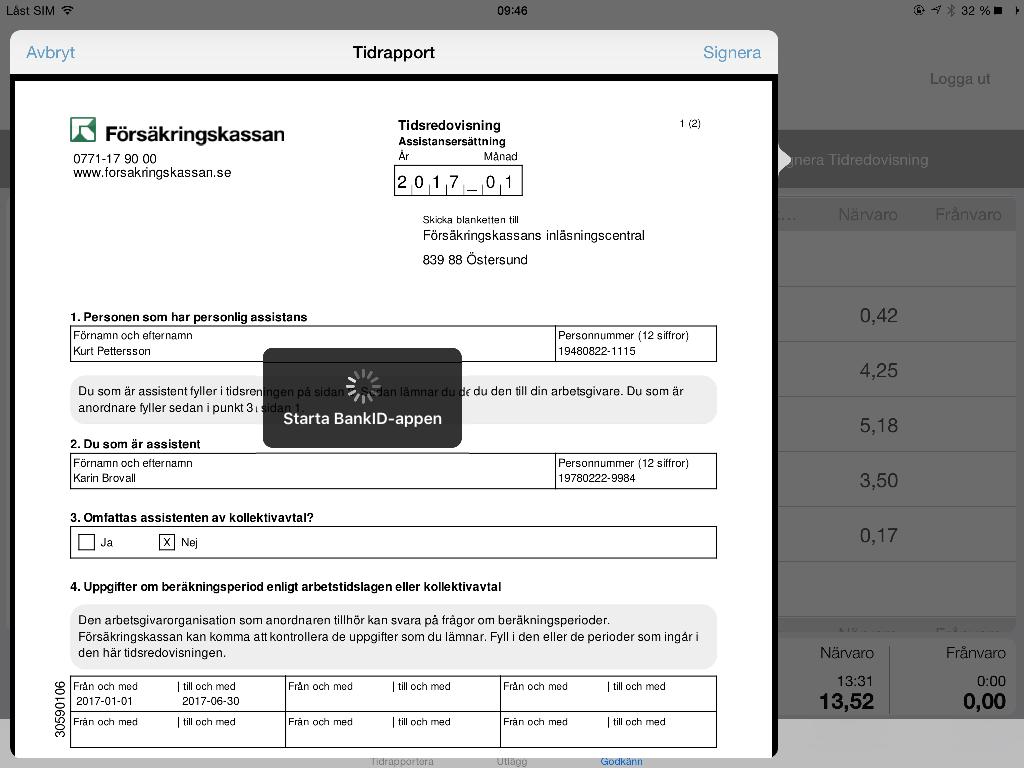Image resolution: width=1024 pixels, height=768 pixels.
Task: Click the page indicator 1 (2)
Action: click(690, 123)
